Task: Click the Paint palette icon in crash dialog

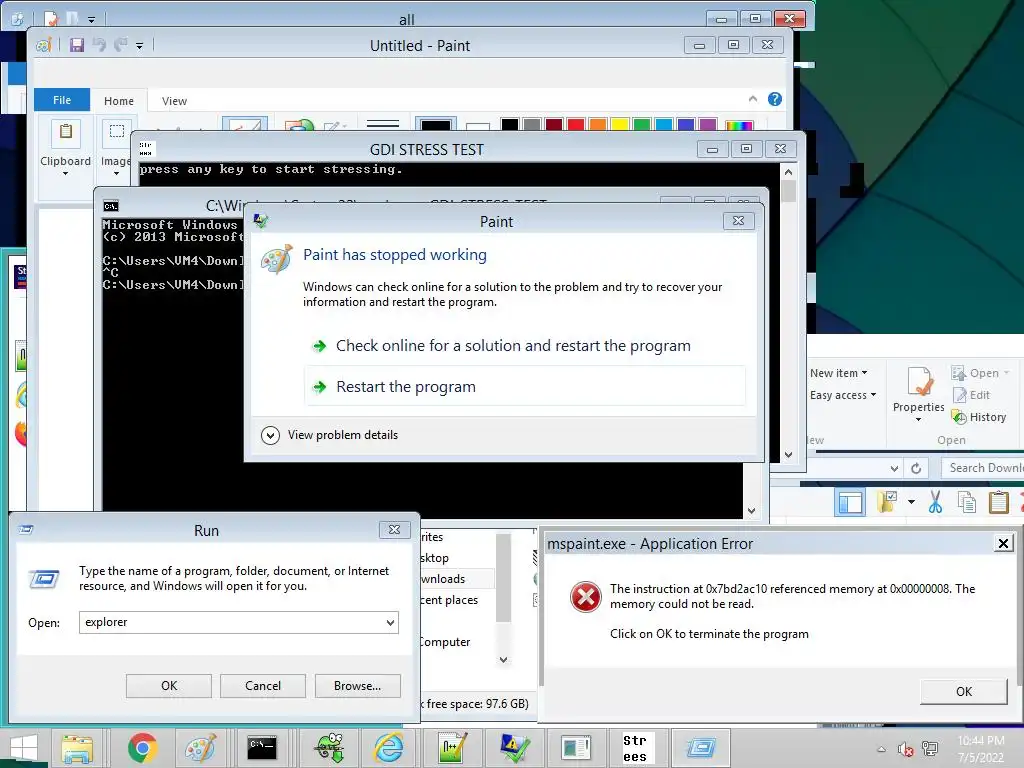Action: [276, 259]
